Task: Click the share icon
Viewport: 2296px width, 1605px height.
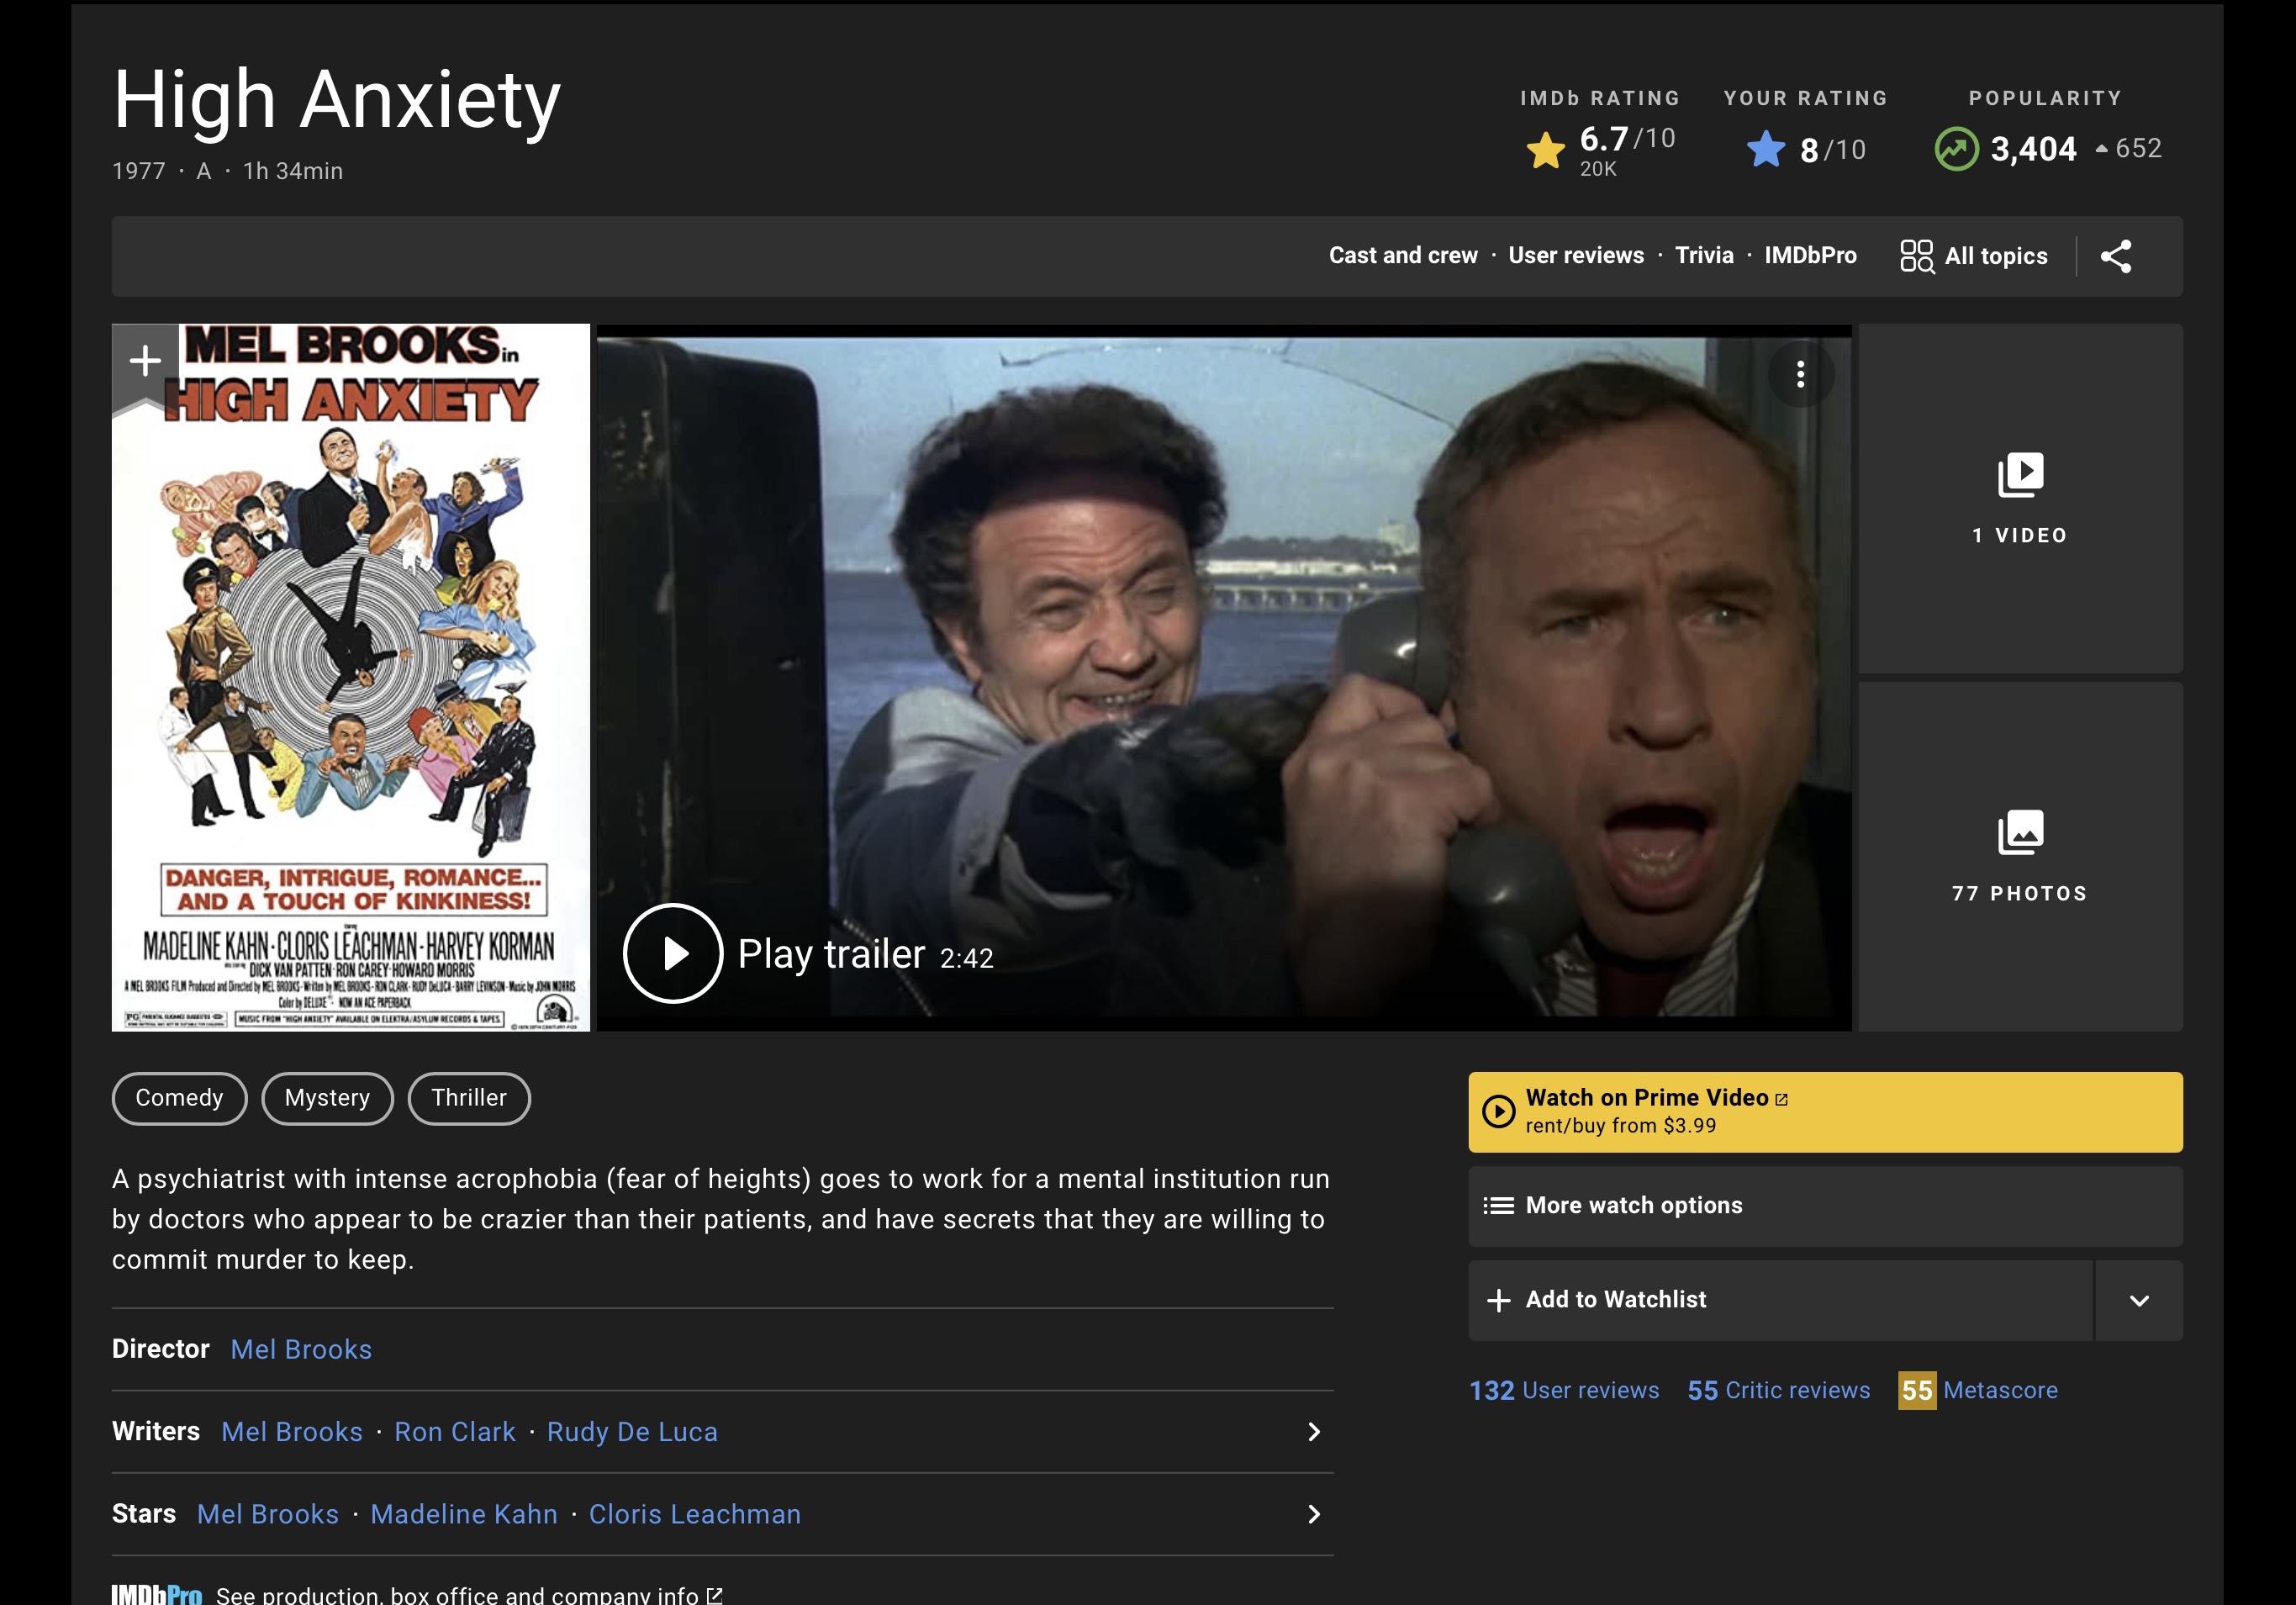Action: (x=2115, y=256)
